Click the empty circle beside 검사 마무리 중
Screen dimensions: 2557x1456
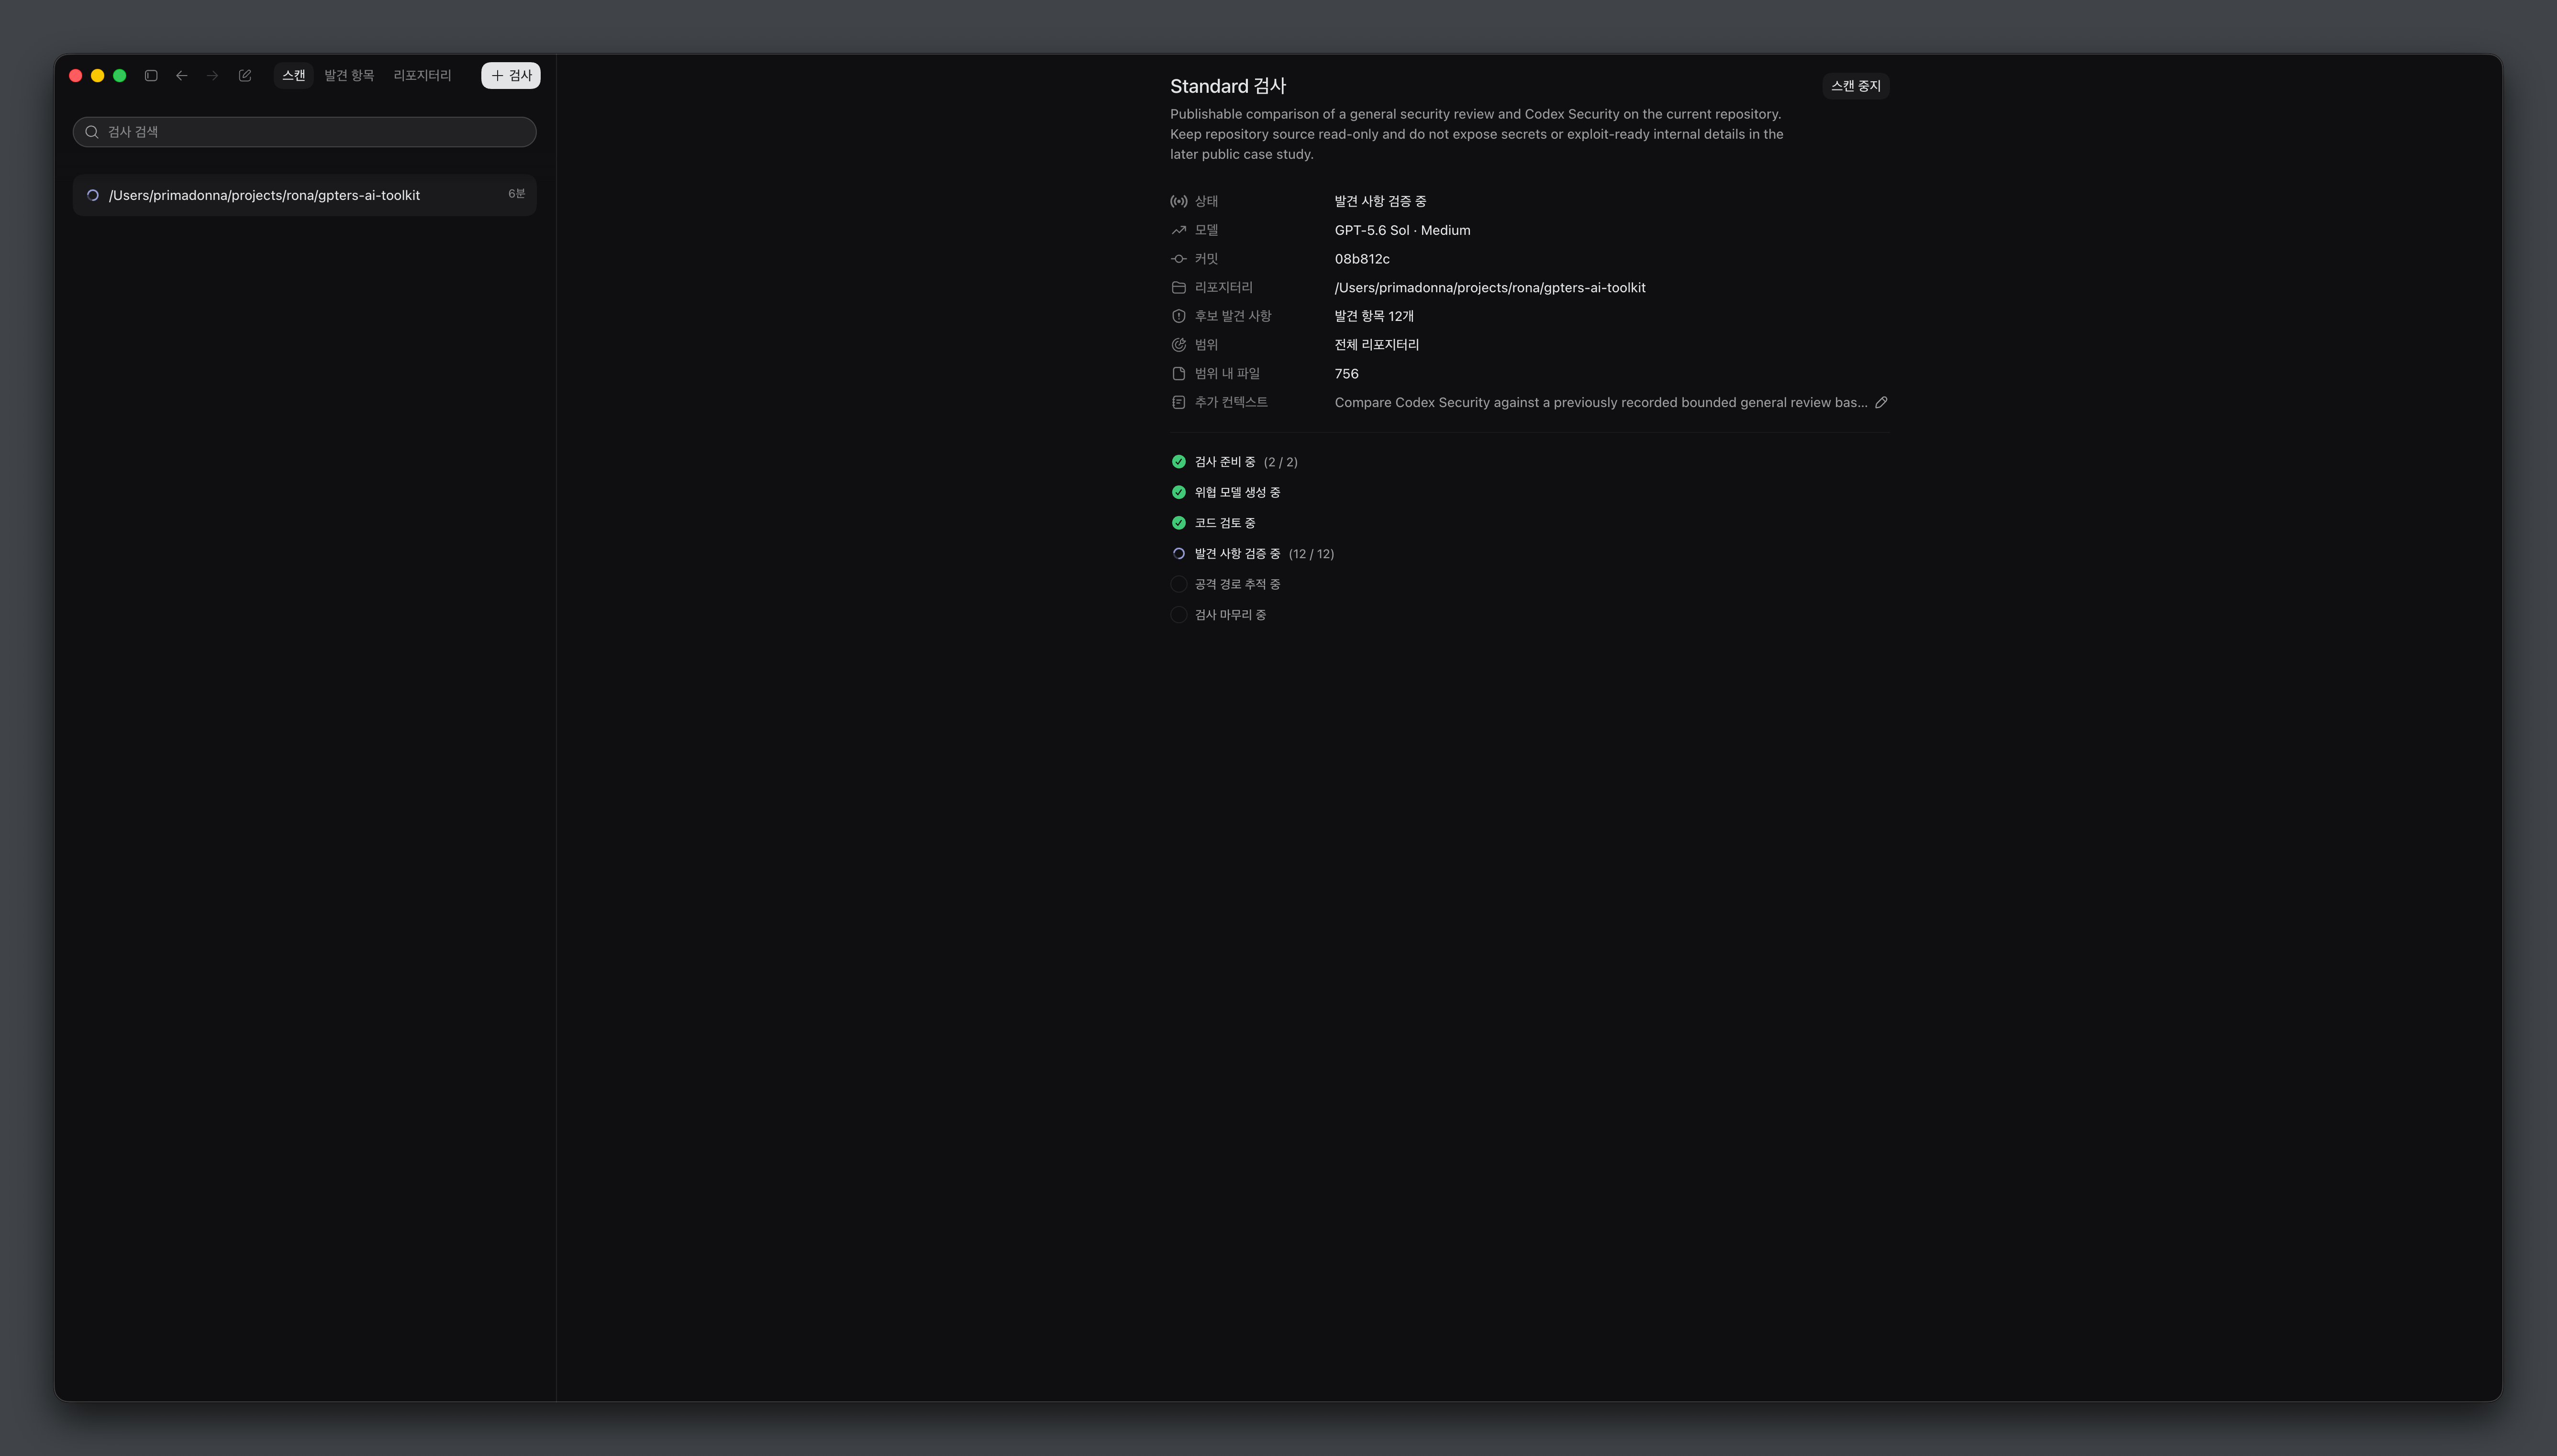tap(1179, 615)
